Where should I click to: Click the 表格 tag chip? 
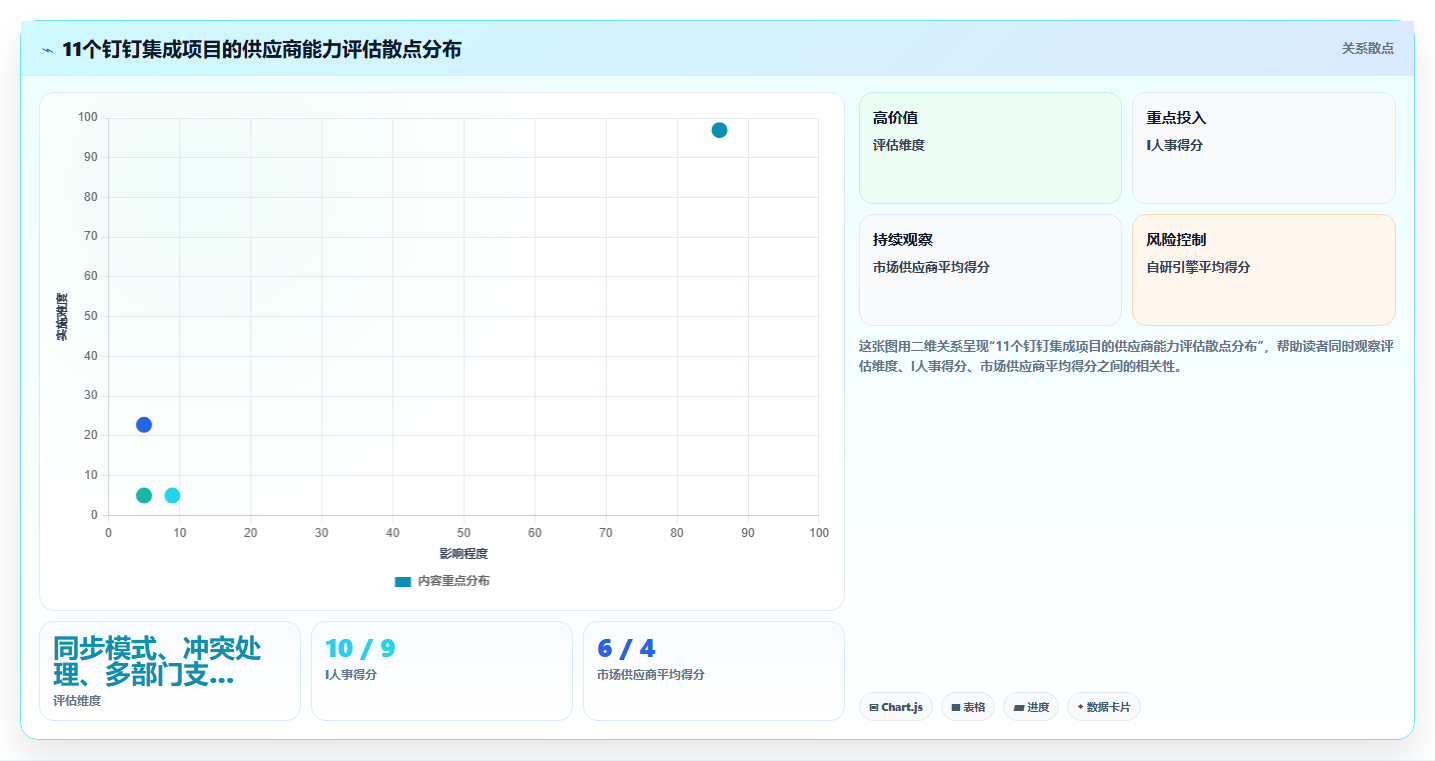point(968,707)
